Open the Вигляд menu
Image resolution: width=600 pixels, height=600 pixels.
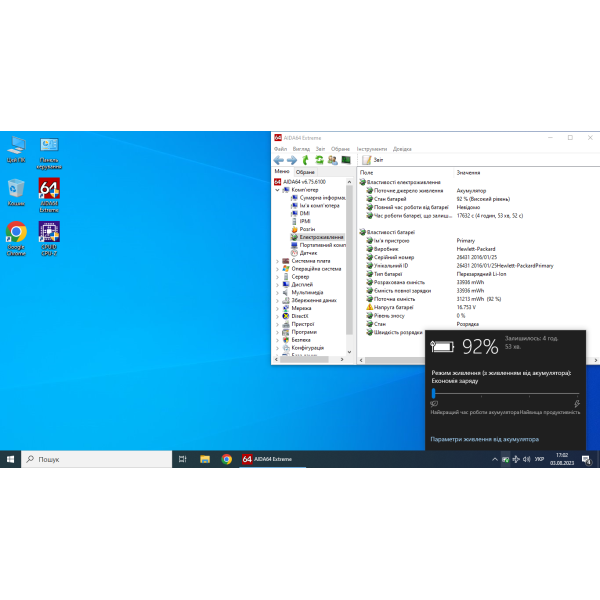[301, 149]
